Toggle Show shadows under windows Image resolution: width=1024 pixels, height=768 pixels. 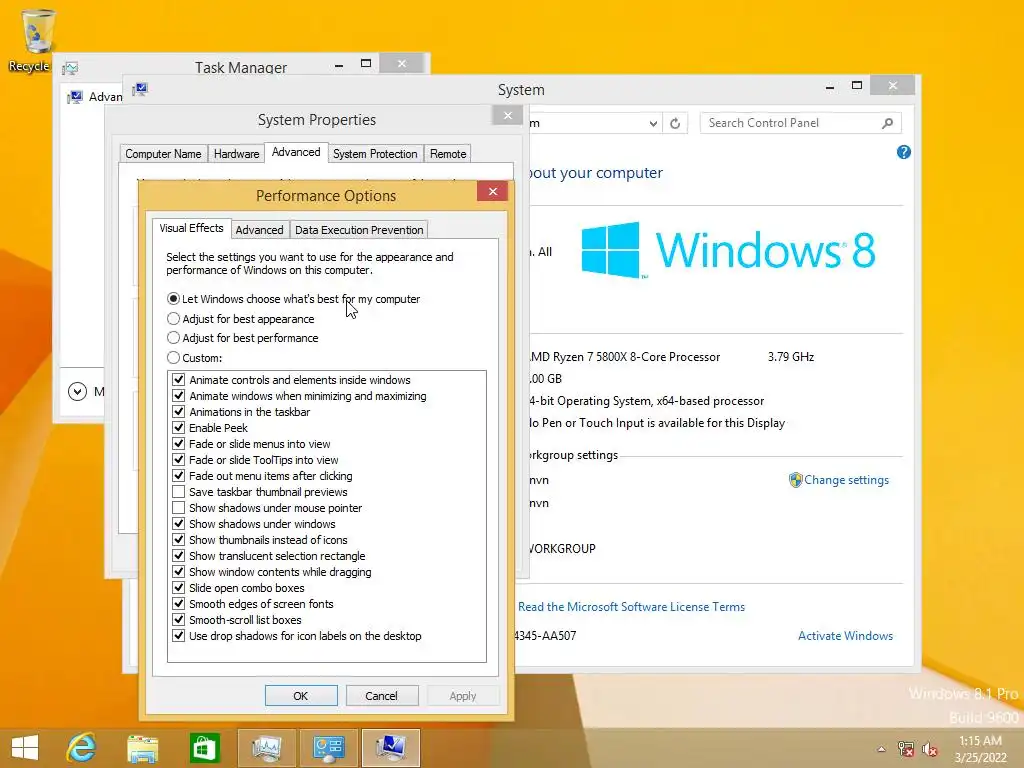[x=178, y=524]
